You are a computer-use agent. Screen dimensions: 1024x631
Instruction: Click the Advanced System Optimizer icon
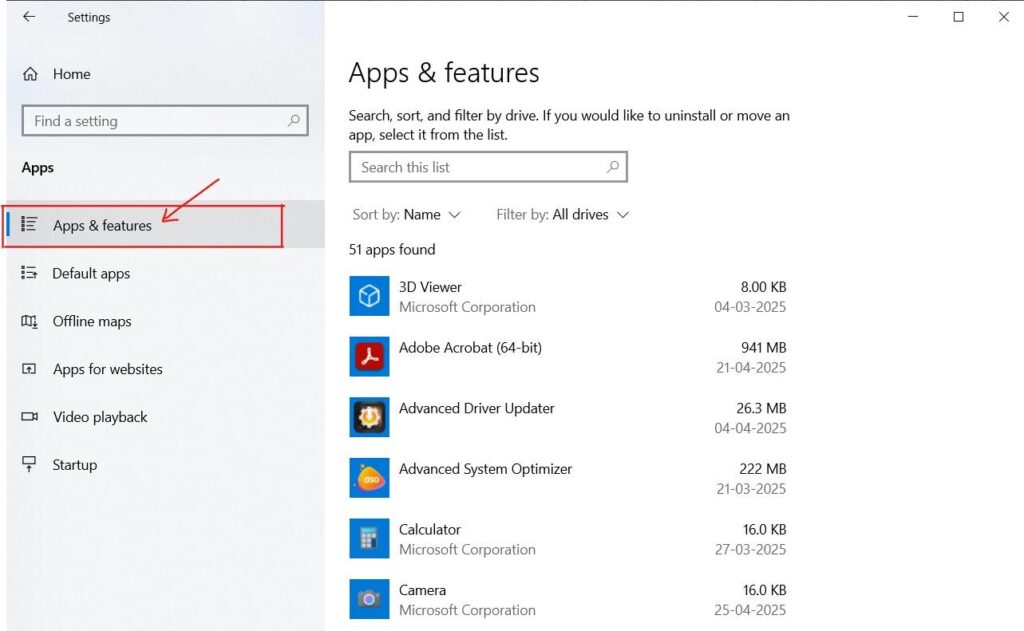point(369,478)
